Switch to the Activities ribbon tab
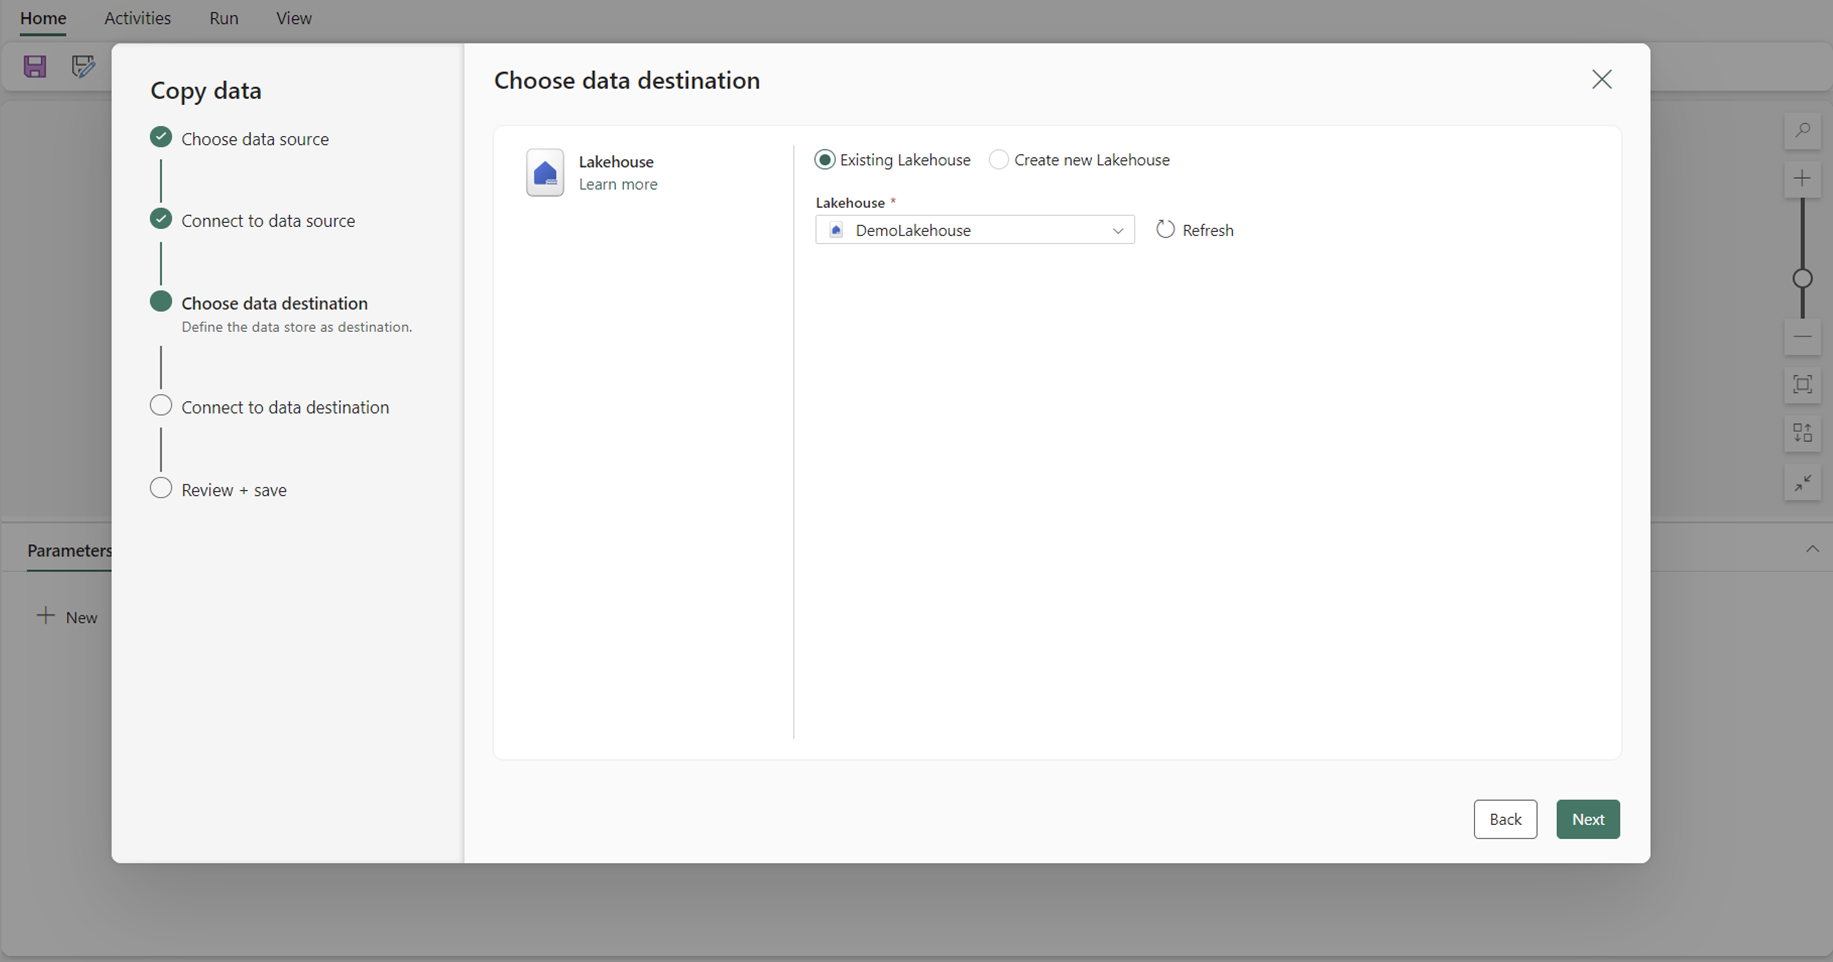 138,18
